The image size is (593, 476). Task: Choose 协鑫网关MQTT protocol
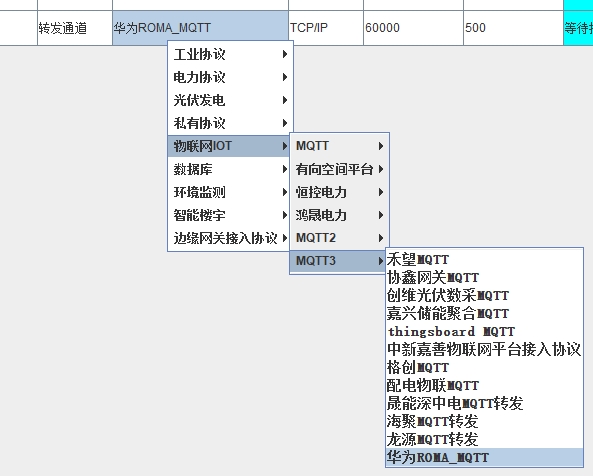coord(484,278)
